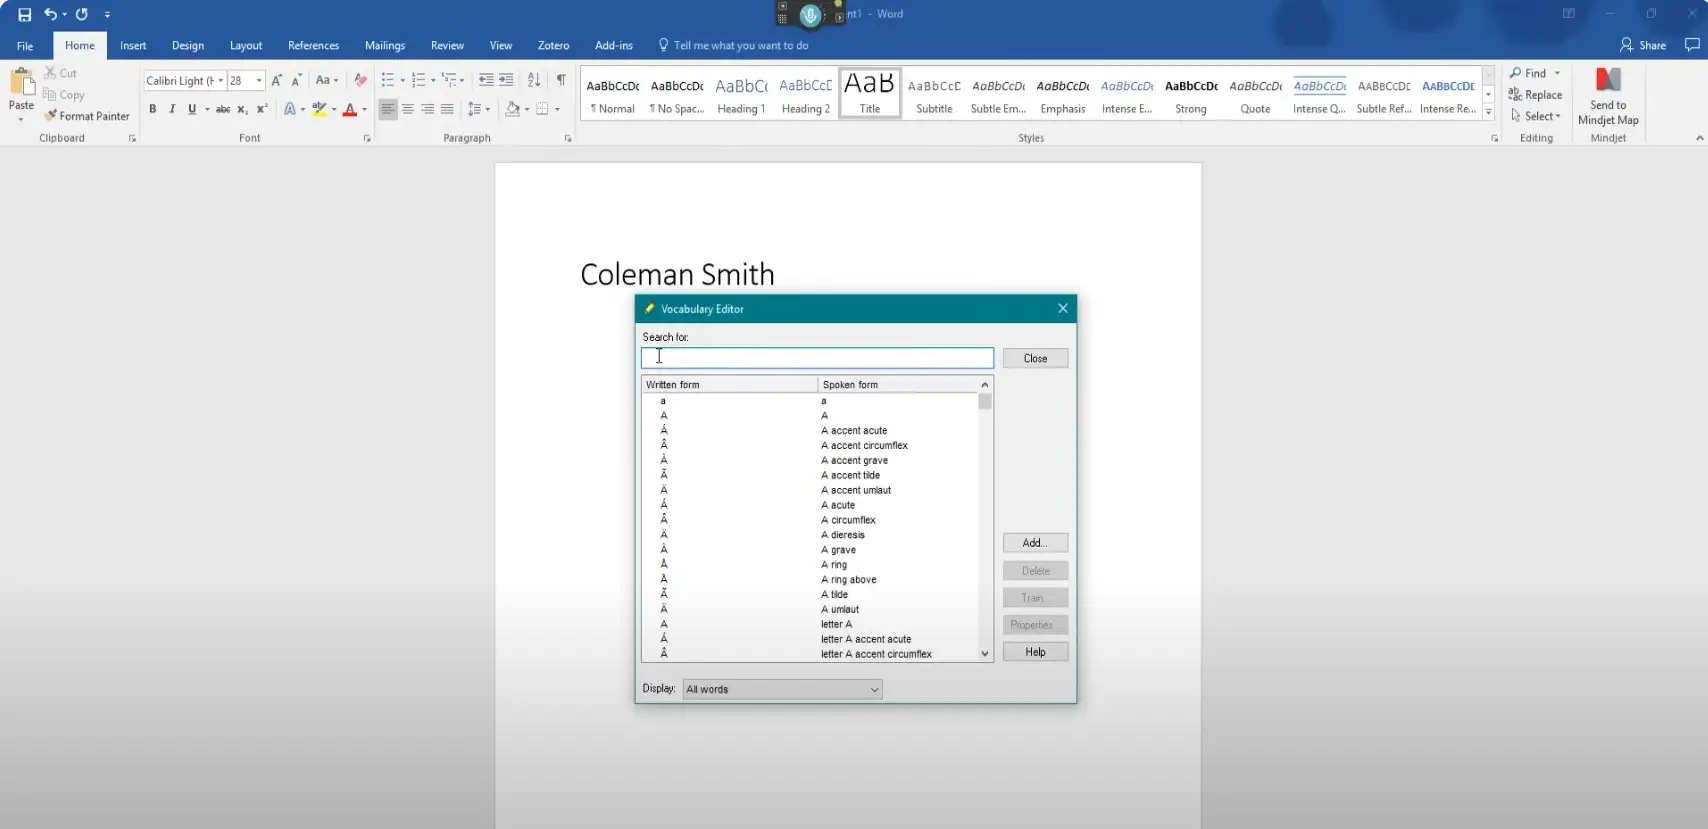Click the Sort icon in Paragraph group
Screen dimensions: 1708x829
[x=534, y=80]
